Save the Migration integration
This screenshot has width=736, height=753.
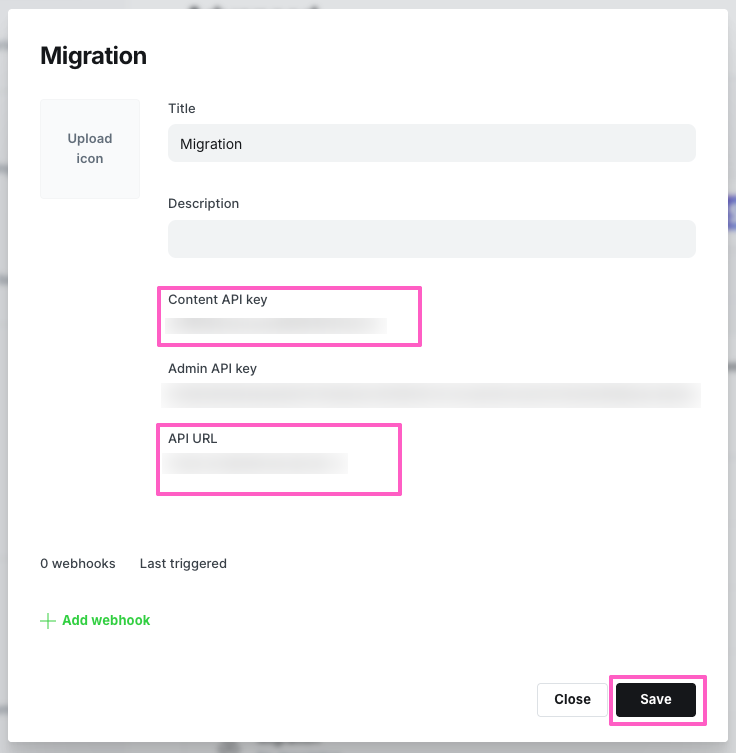coord(655,700)
